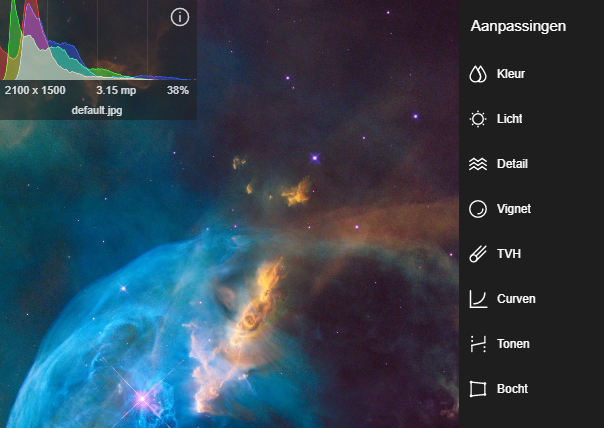Select the Tonen levels icon
The height and width of the screenshot is (428, 604).
[478, 344]
